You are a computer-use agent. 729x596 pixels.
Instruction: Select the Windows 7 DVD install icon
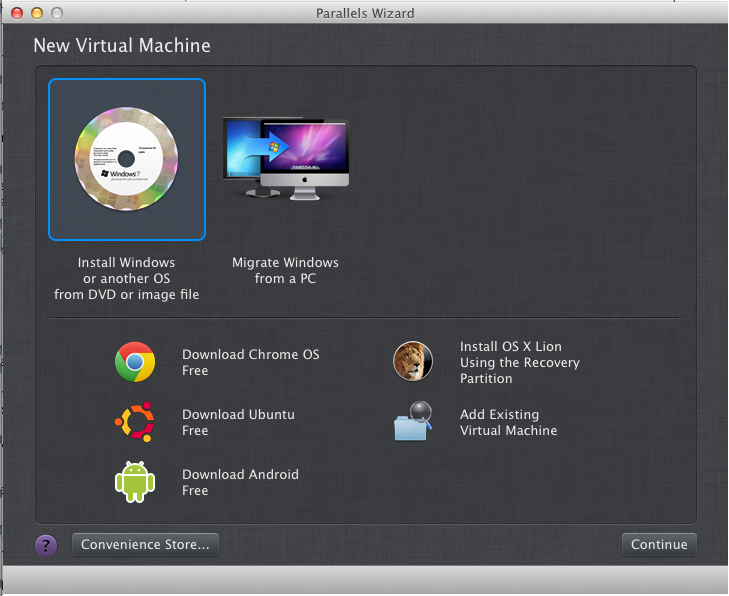(126, 159)
